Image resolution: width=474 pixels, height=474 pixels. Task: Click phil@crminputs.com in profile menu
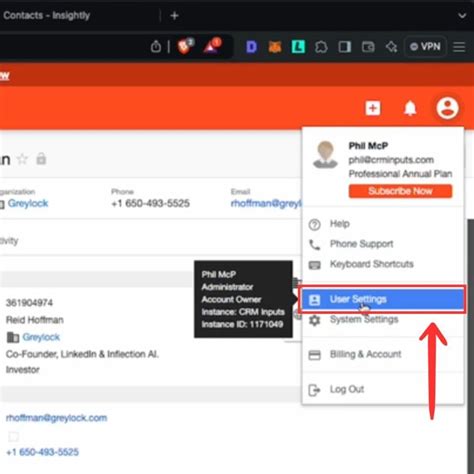coord(391,160)
